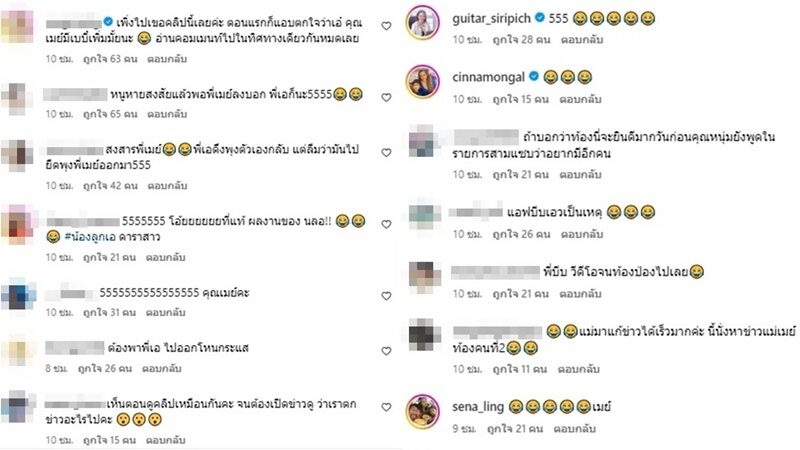Open the #น้องลูกเอ hashtag

[89, 237]
